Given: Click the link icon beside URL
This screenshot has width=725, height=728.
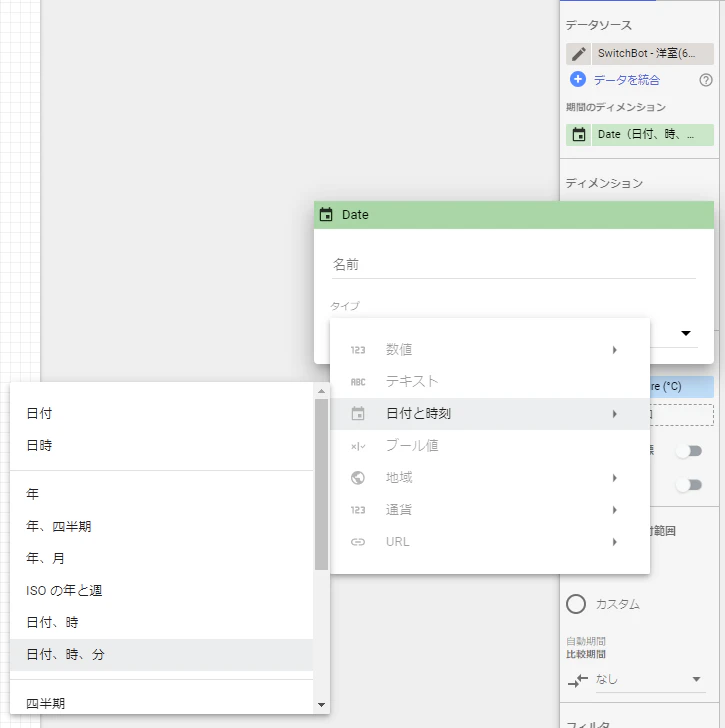Looking at the screenshot, I should (358, 542).
